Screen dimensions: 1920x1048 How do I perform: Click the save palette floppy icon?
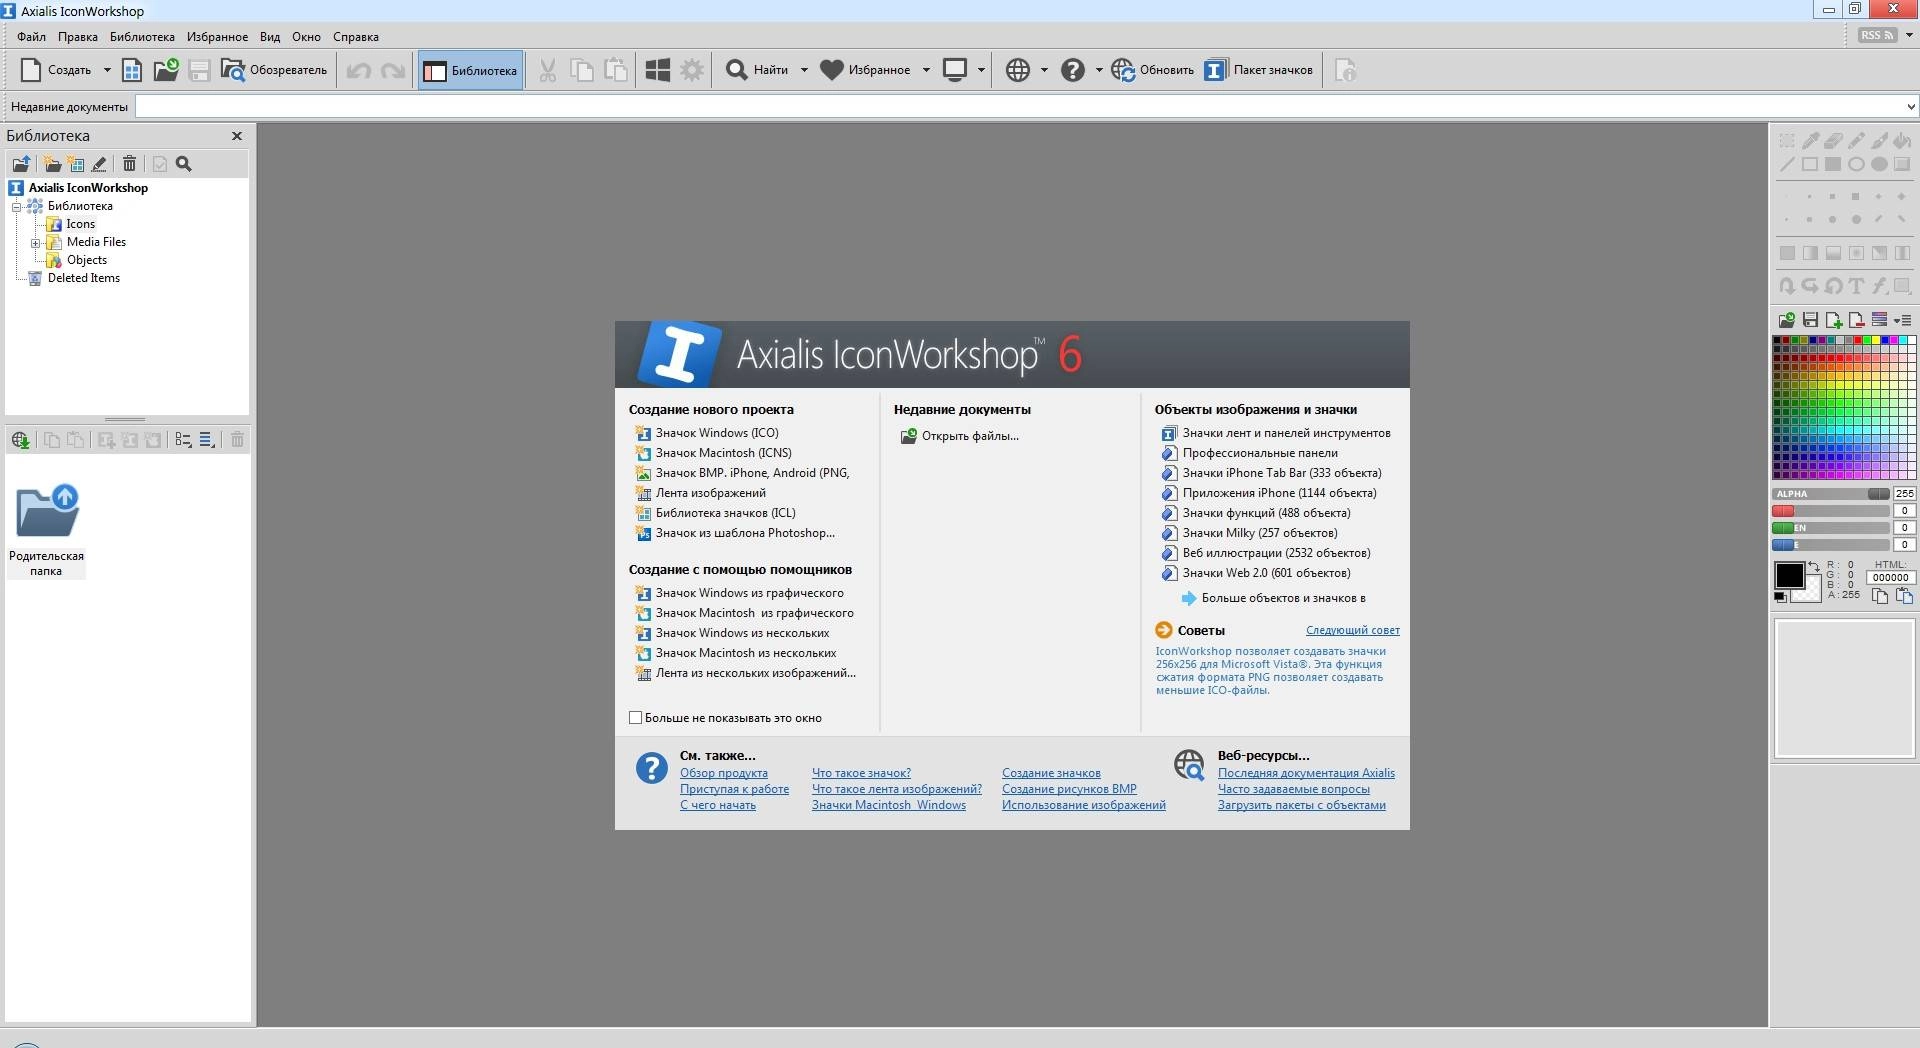coord(1810,320)
